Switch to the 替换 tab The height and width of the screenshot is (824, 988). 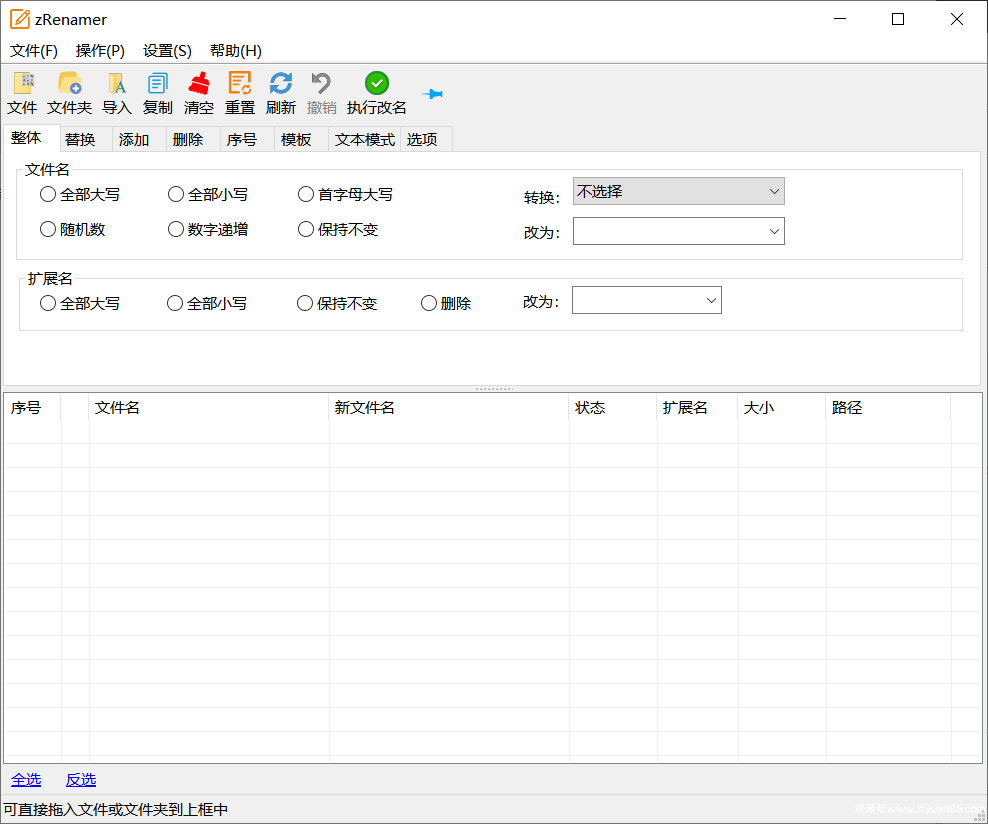(x=84, y=139)
